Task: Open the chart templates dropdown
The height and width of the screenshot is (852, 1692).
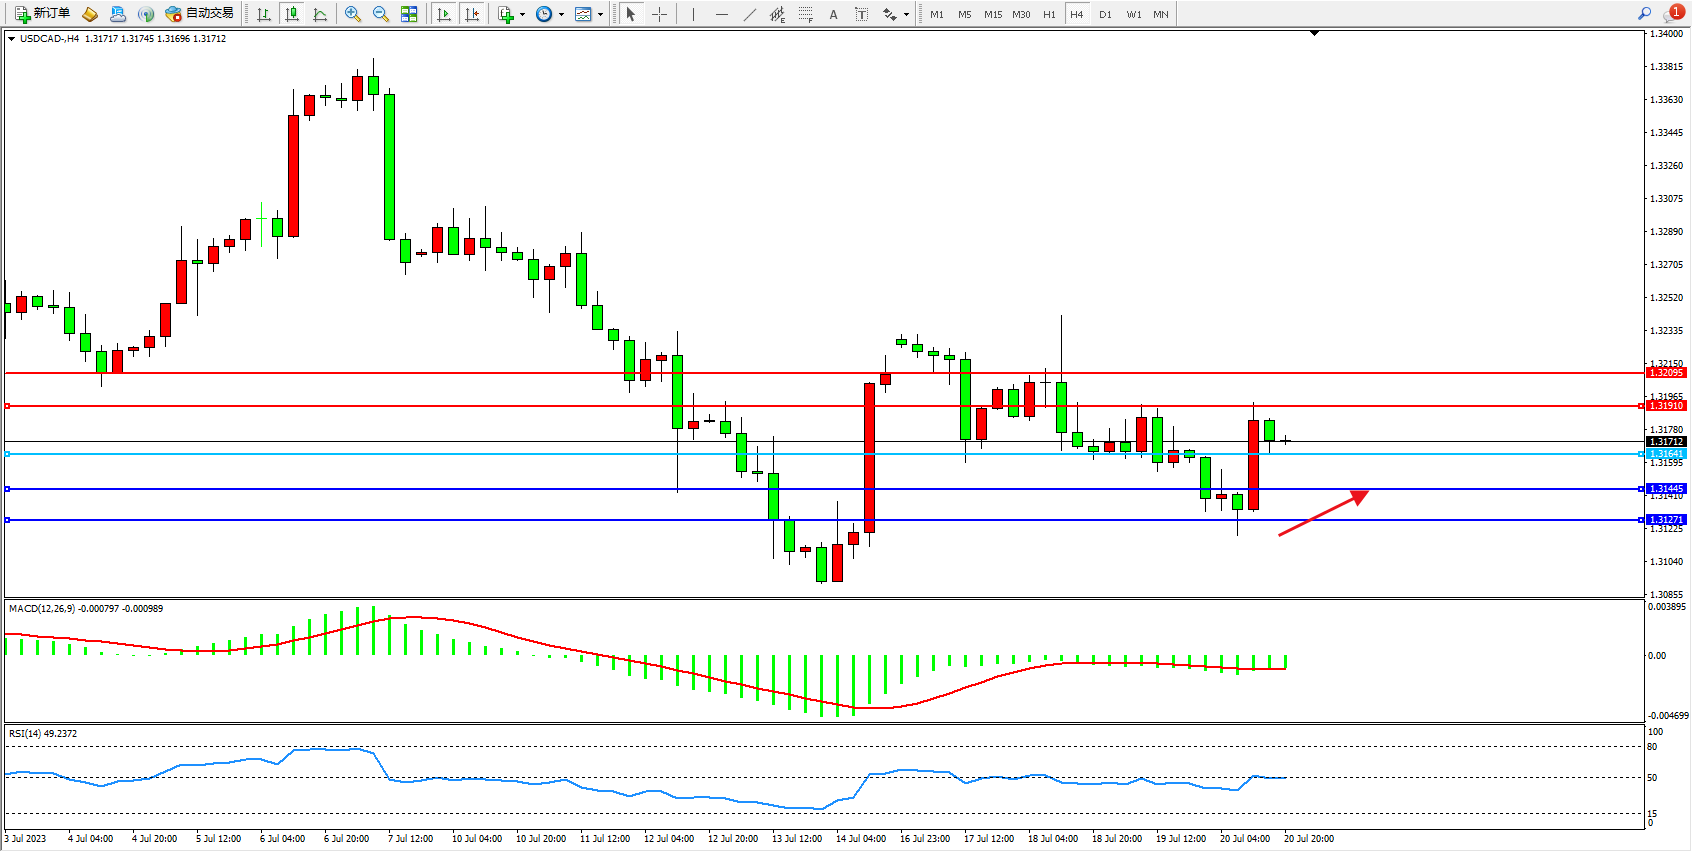Action: click(600, 14)
